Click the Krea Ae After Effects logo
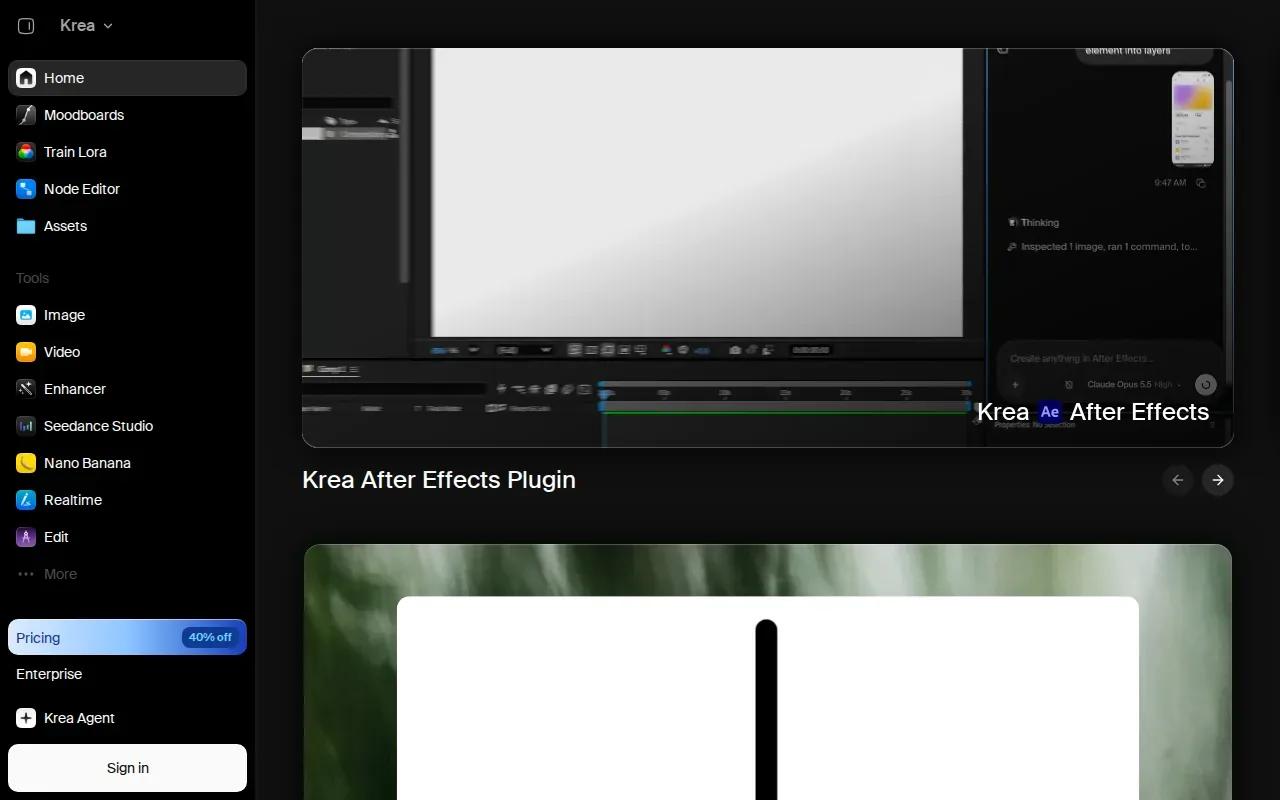1280x800 pixels. pos(1093,412)
